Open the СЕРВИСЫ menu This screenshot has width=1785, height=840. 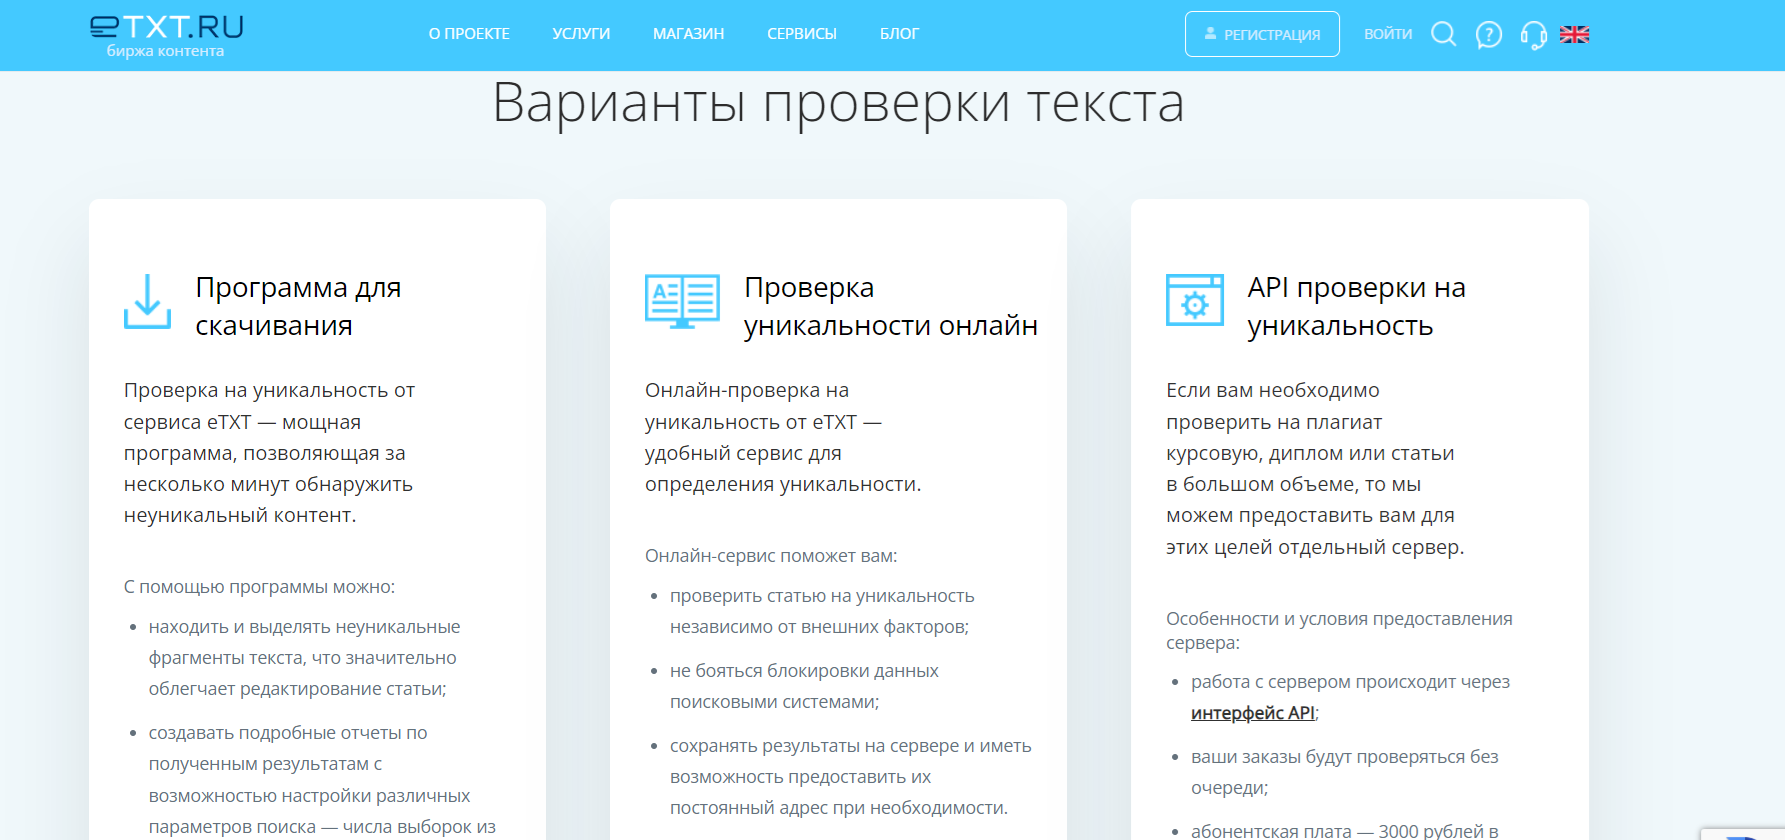coord(802,34)
